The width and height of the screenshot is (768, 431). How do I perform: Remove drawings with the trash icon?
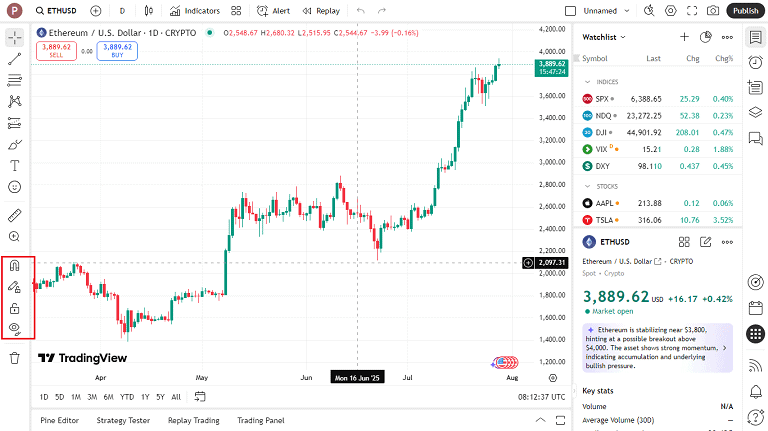(x=14, y=357)
